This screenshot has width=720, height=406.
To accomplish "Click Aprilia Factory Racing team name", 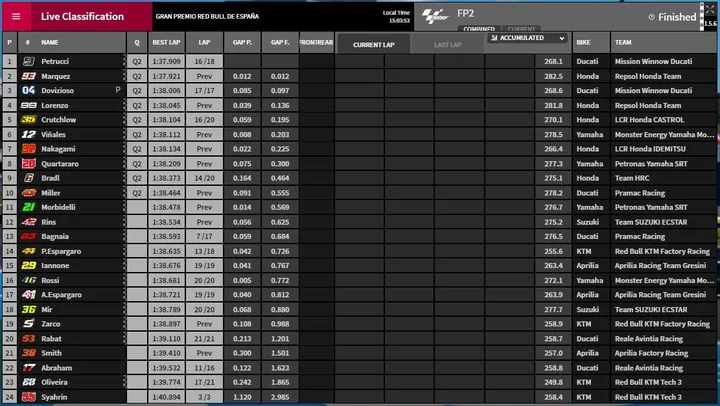I will 651,353.
